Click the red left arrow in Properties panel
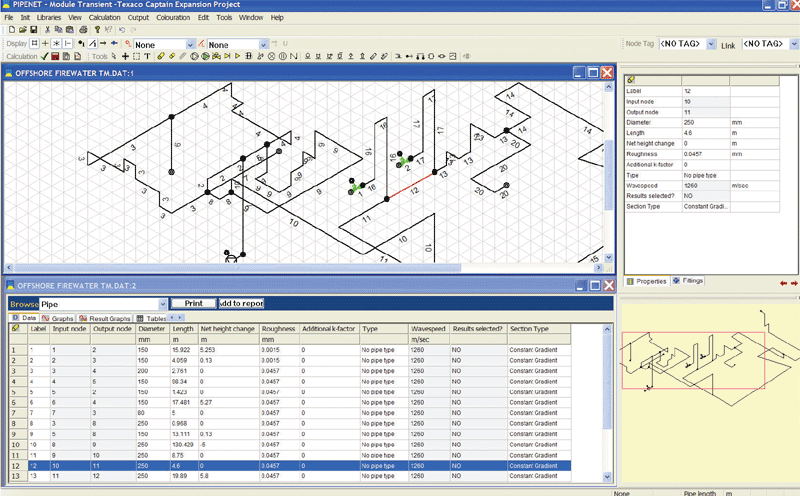Viewport: 800px width, 496px height. coord(783,283)
